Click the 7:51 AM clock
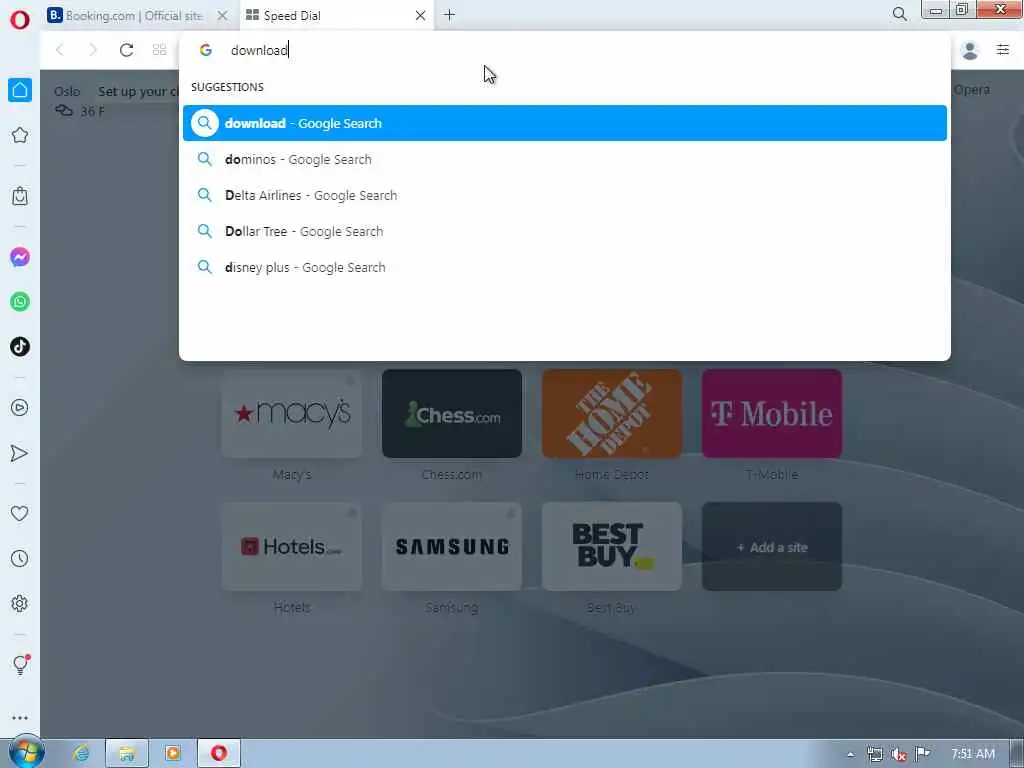This screenshot has height=768, width=1024. pos(973,754)
